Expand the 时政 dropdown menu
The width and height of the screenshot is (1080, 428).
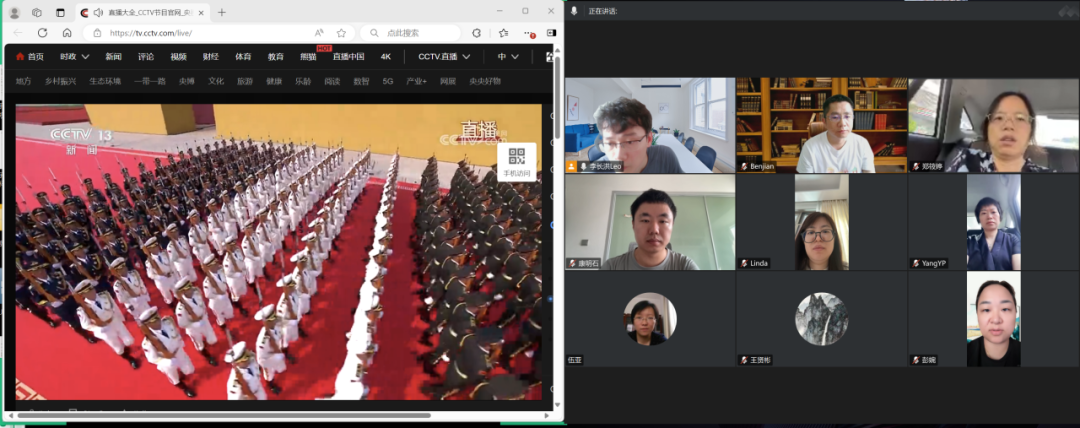click(74, 57)
